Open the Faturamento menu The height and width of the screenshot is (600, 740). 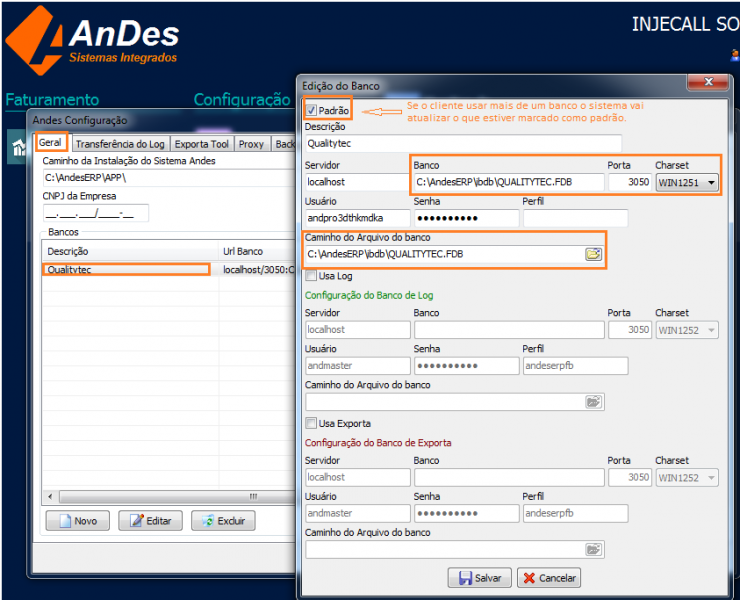(52, 100)
